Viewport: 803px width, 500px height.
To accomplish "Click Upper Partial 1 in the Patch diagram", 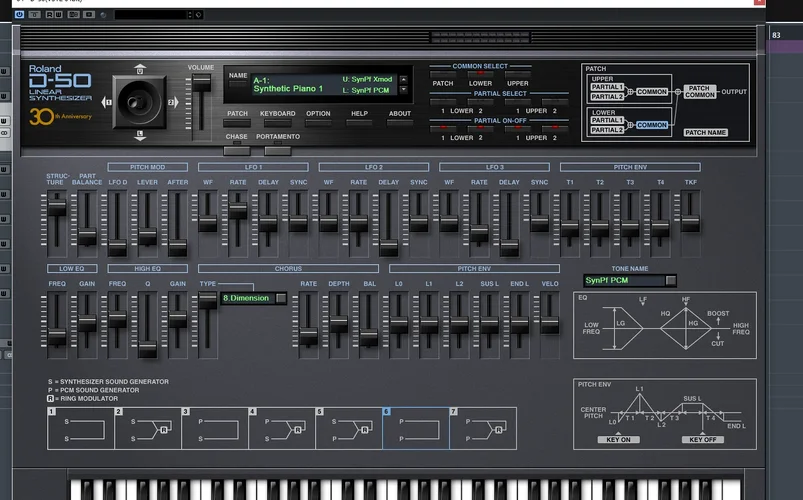I will [607, 87].
